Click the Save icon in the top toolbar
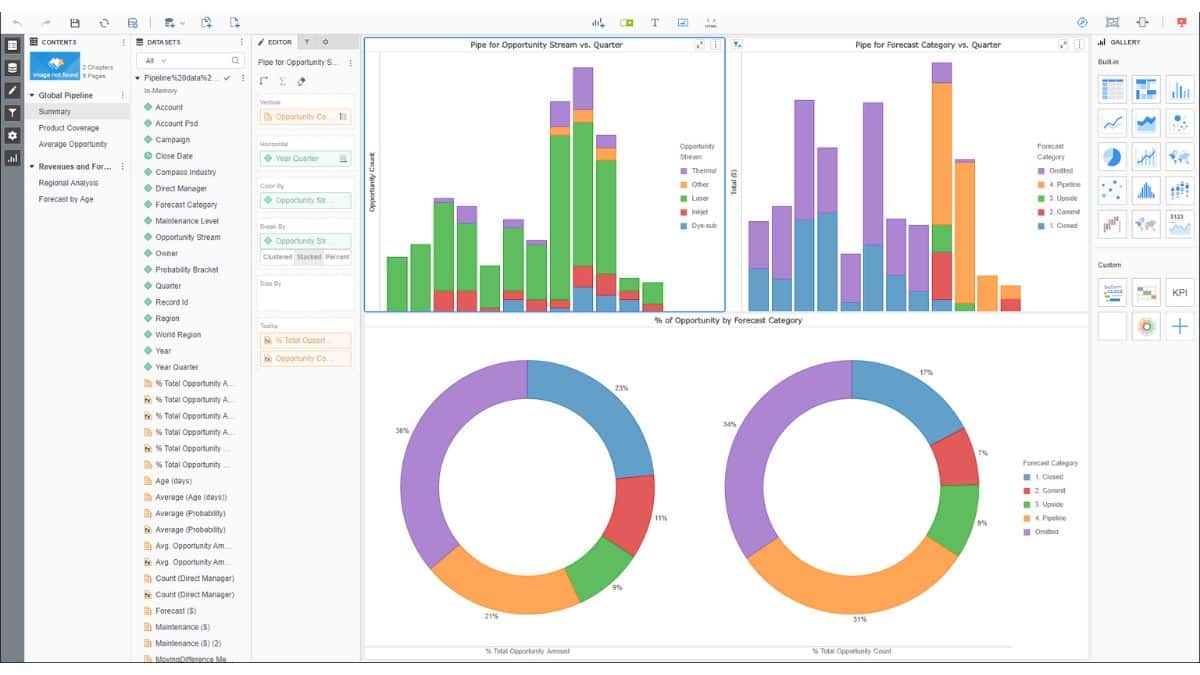This screenshot has width=1200, height=675. tap(74, 22)
